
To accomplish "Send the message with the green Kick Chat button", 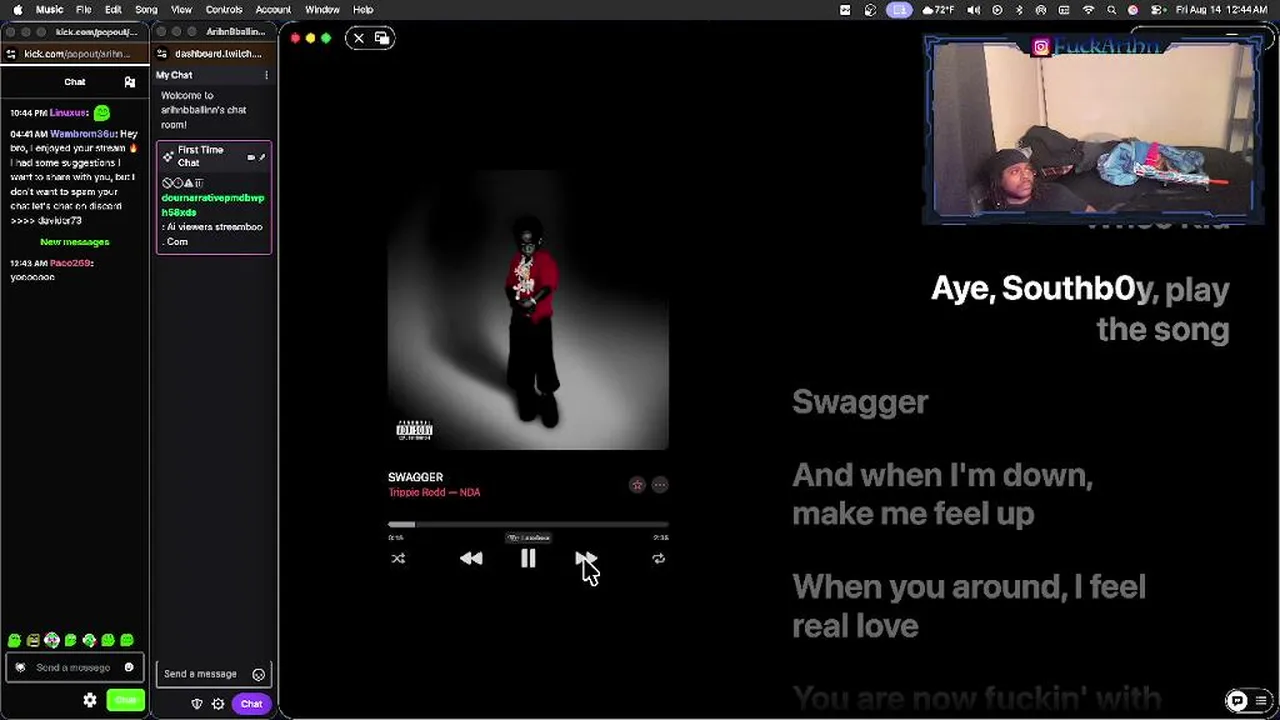I will click(126, 701).
